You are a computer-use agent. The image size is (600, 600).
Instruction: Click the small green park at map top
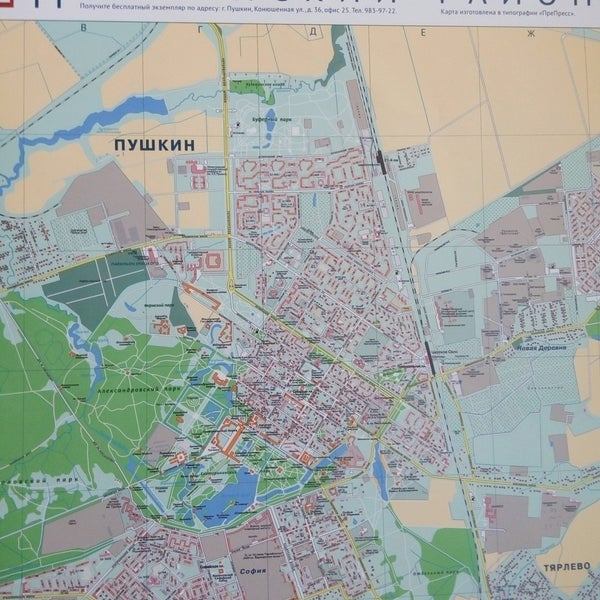[250, 86]
